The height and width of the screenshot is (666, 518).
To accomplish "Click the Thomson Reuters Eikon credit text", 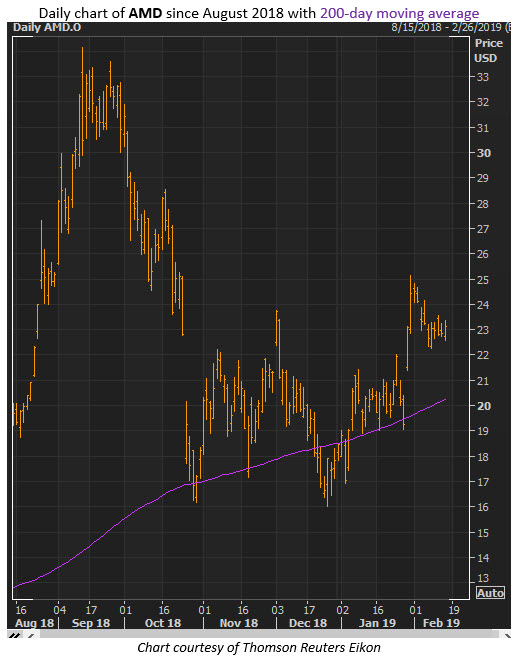I will pyautogui.click(x=311, y=647).
